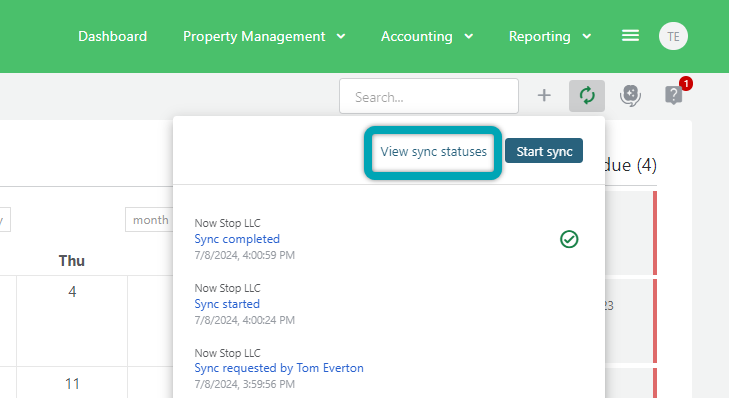Click the View sync statuses link
The width and height of the screenshot is (729, 398).
click(433, 152)
